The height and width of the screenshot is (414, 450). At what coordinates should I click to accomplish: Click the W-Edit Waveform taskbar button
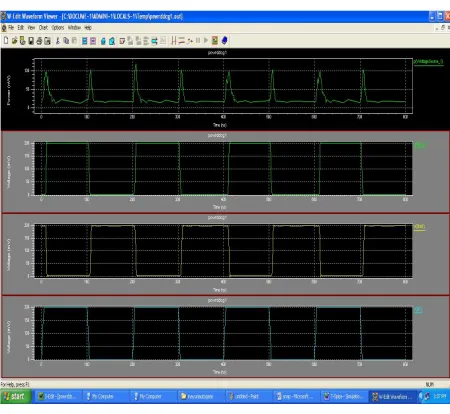pos(392,396)
